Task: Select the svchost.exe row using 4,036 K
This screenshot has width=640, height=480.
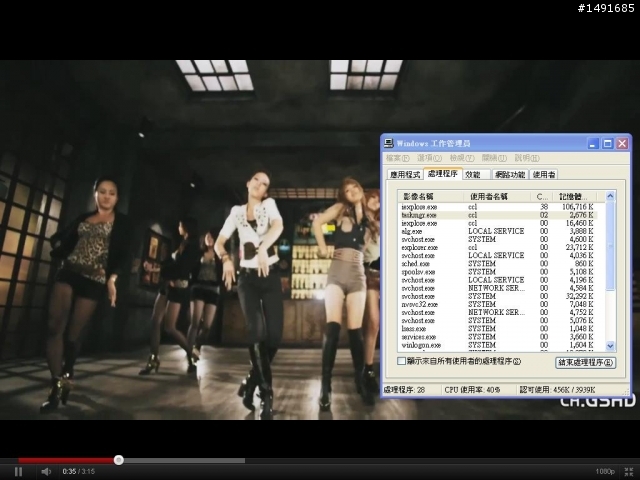Action: click(498, 256)
